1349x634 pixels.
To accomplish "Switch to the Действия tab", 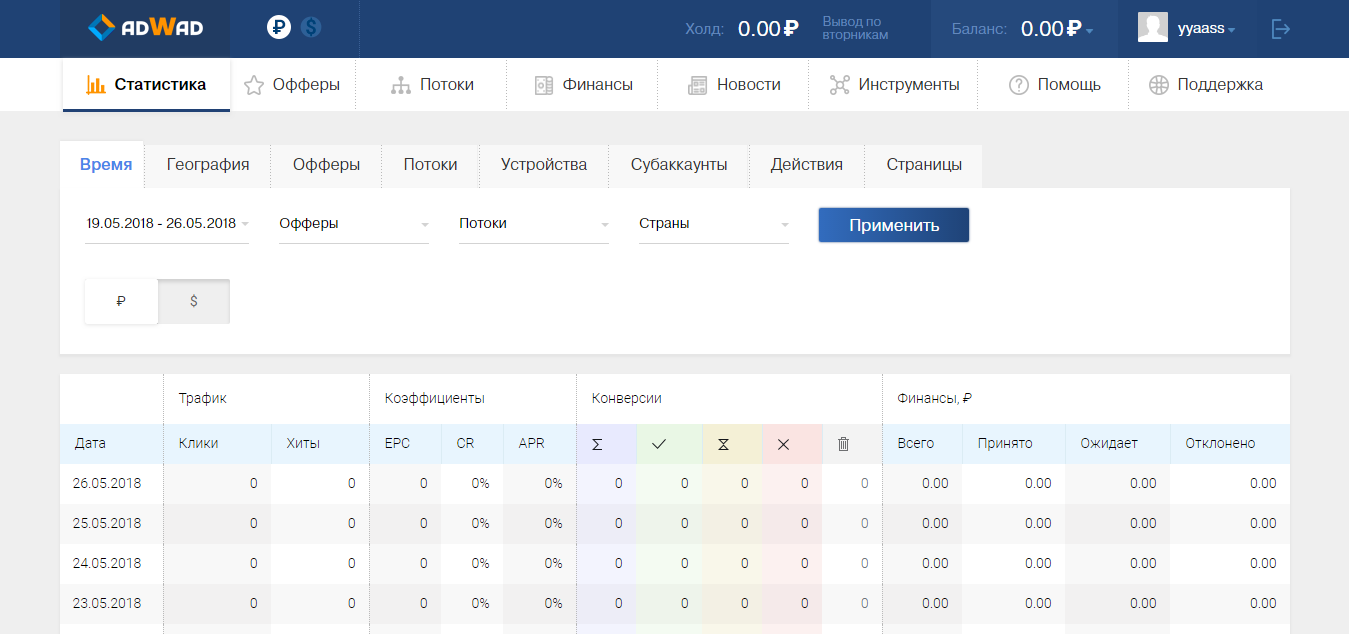I will [x=806, y=165].
